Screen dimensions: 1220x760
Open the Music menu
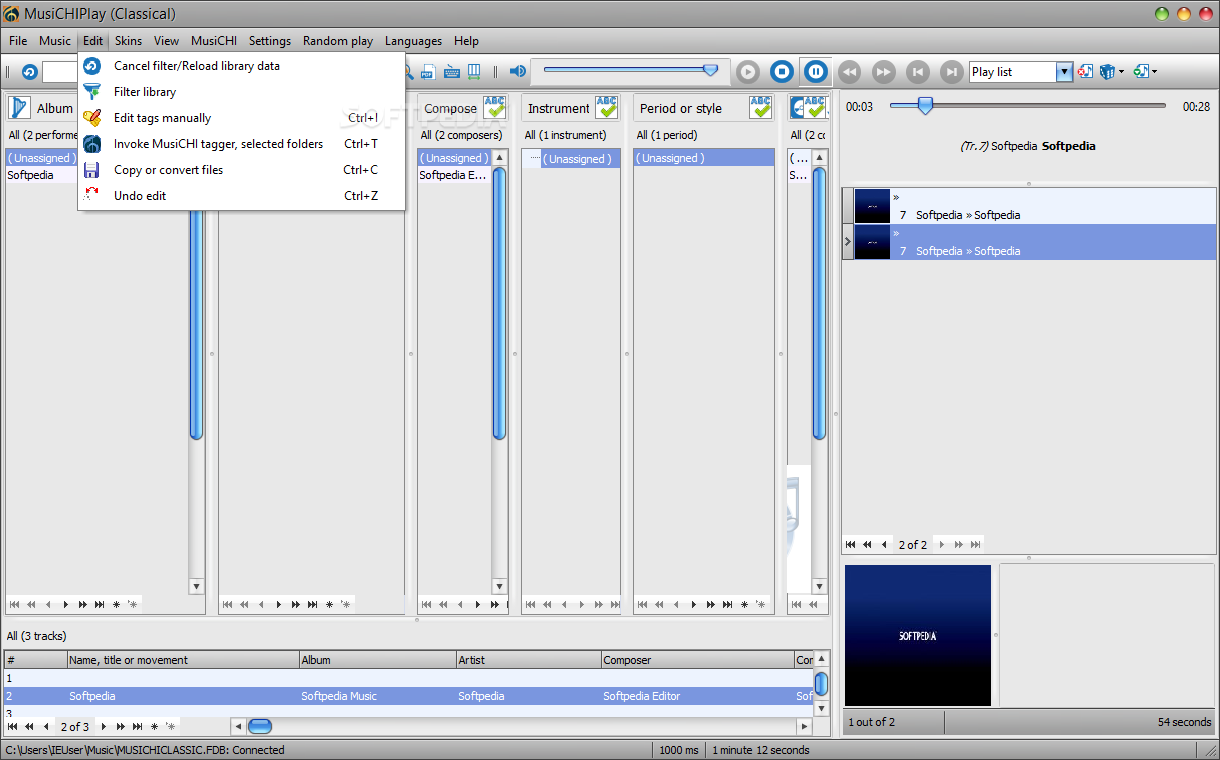click(55, 41)
